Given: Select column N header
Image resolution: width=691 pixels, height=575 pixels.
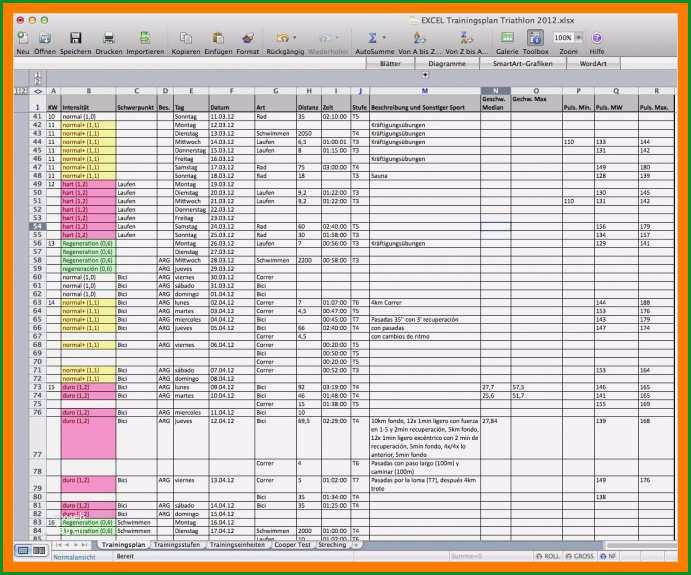Looking at the screenshot, I should point(495,91).
